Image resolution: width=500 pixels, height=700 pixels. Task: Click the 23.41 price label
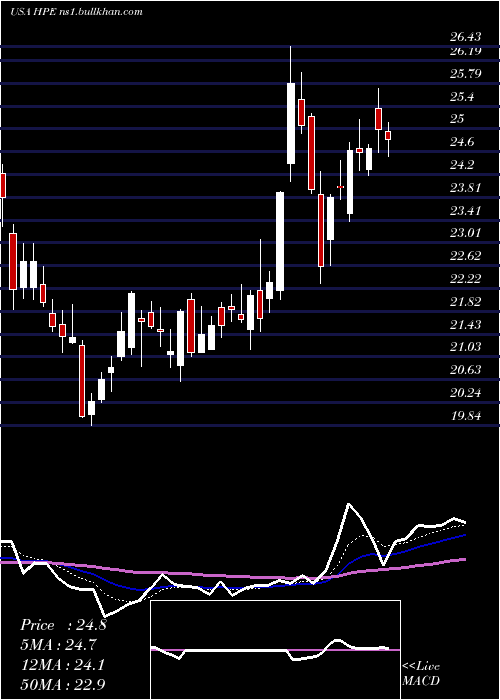[466, 210]
